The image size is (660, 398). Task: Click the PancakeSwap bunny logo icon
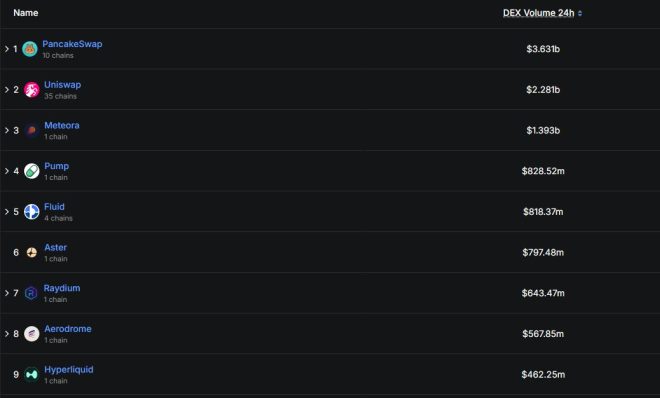tap(29, 49)
